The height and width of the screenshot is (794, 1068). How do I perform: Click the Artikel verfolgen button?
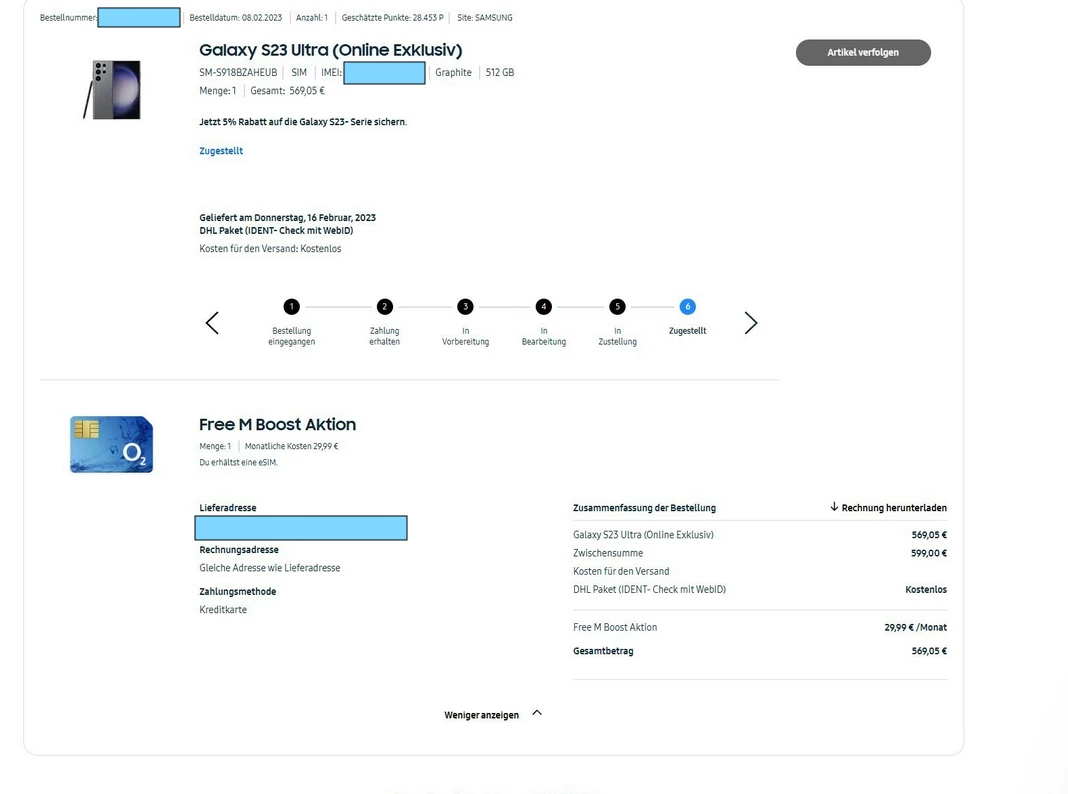click(x=863, y=52)
